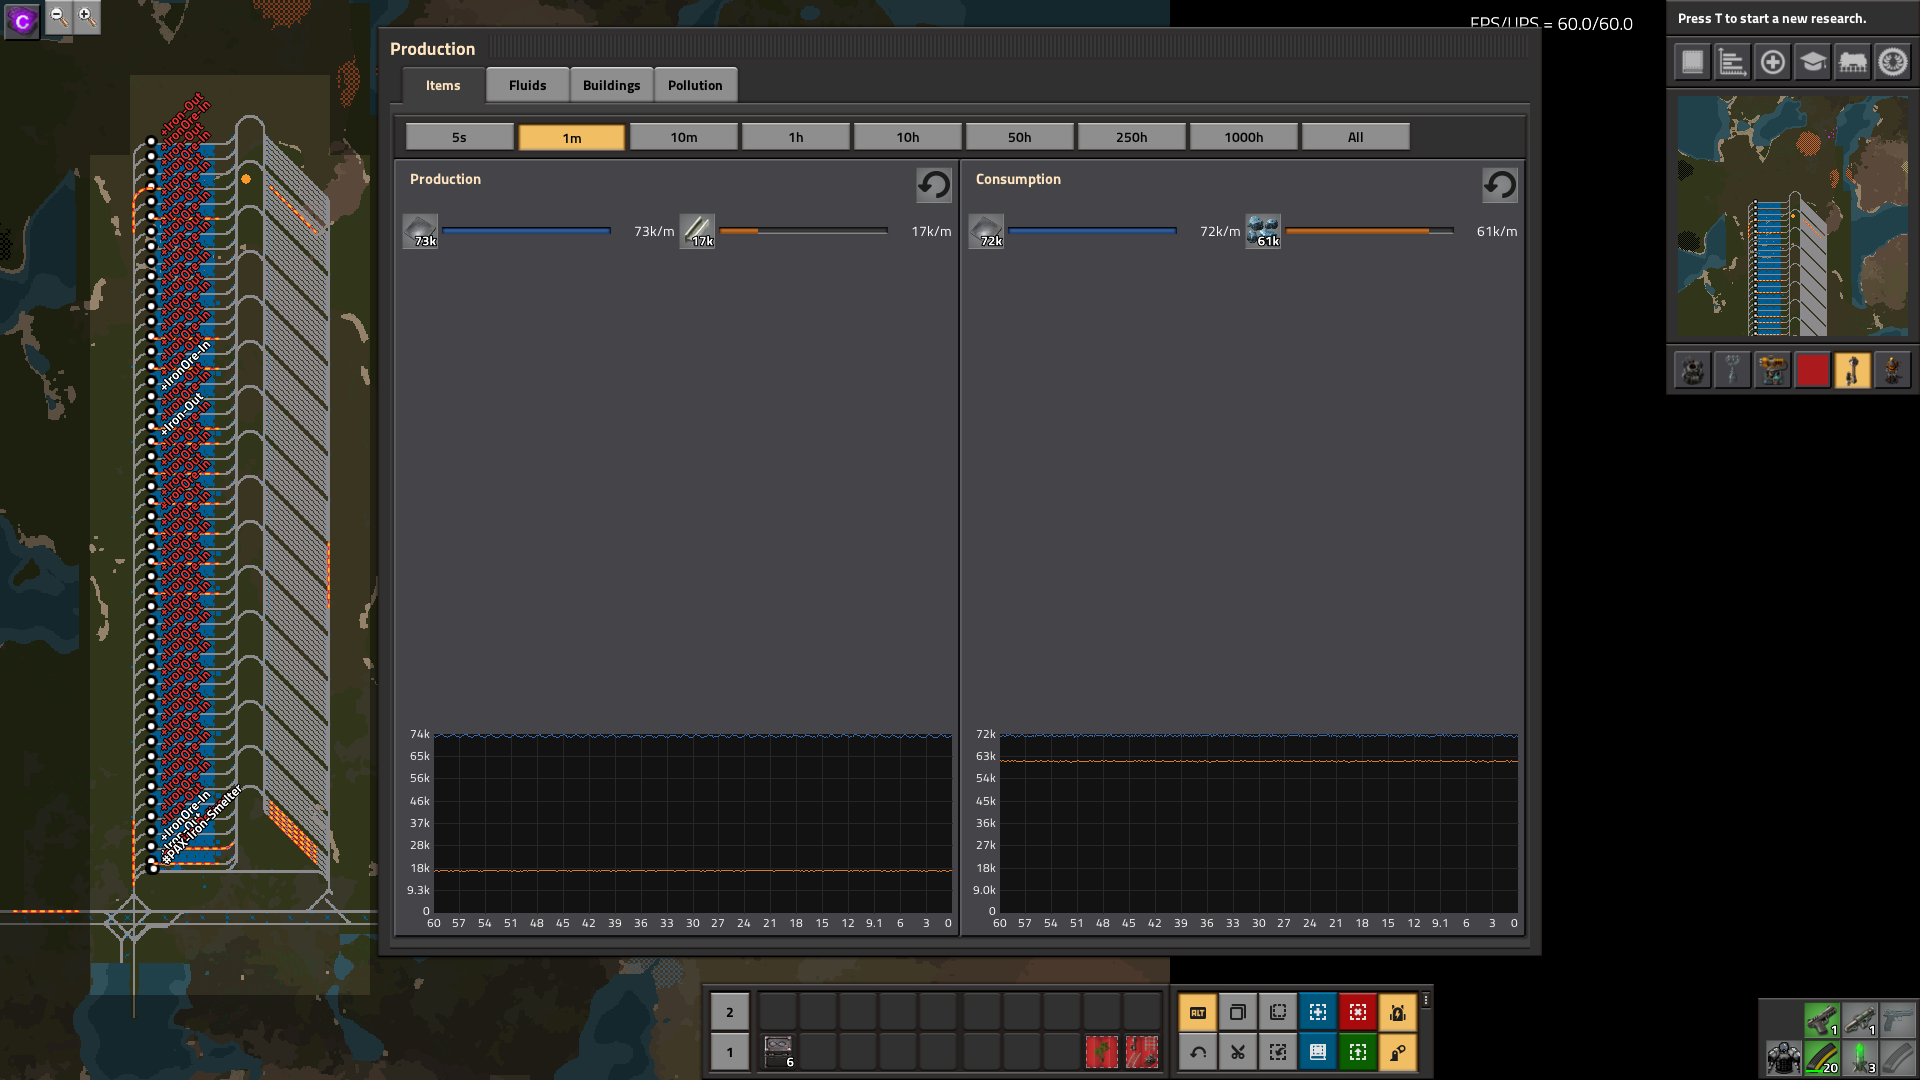The image size is (1920, 1080).
Task: Change quickbar row selector labeled 2
Action: pos(730,1012)
